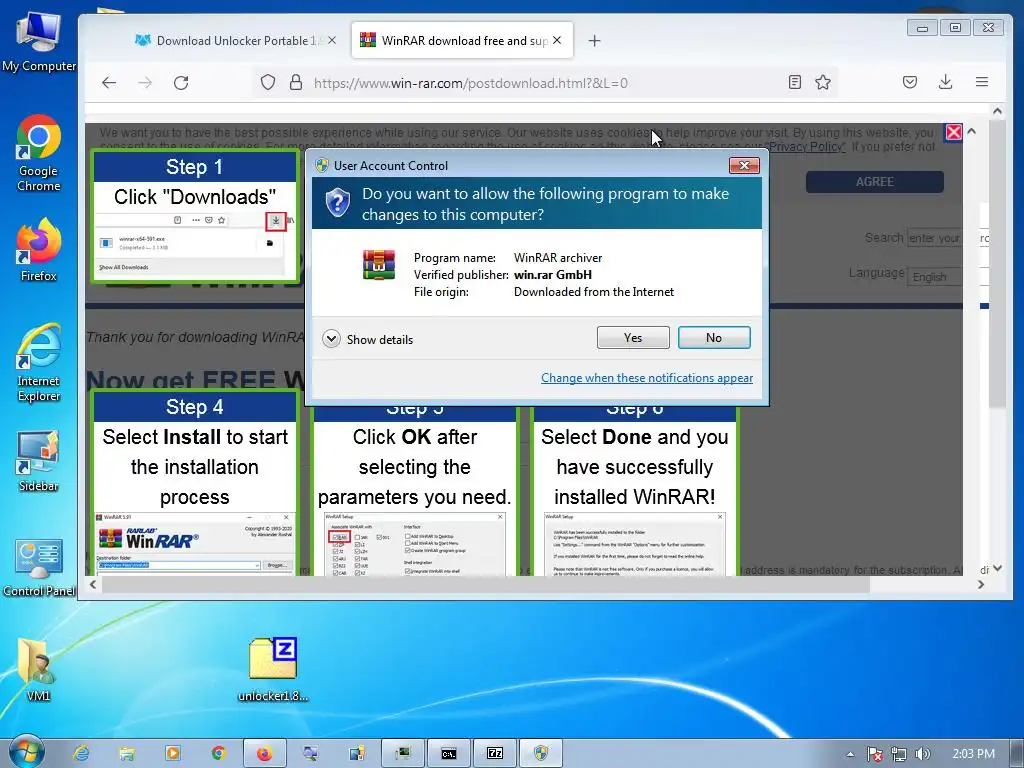
Task: Close the WinRAR download tab
Action: 556,40
